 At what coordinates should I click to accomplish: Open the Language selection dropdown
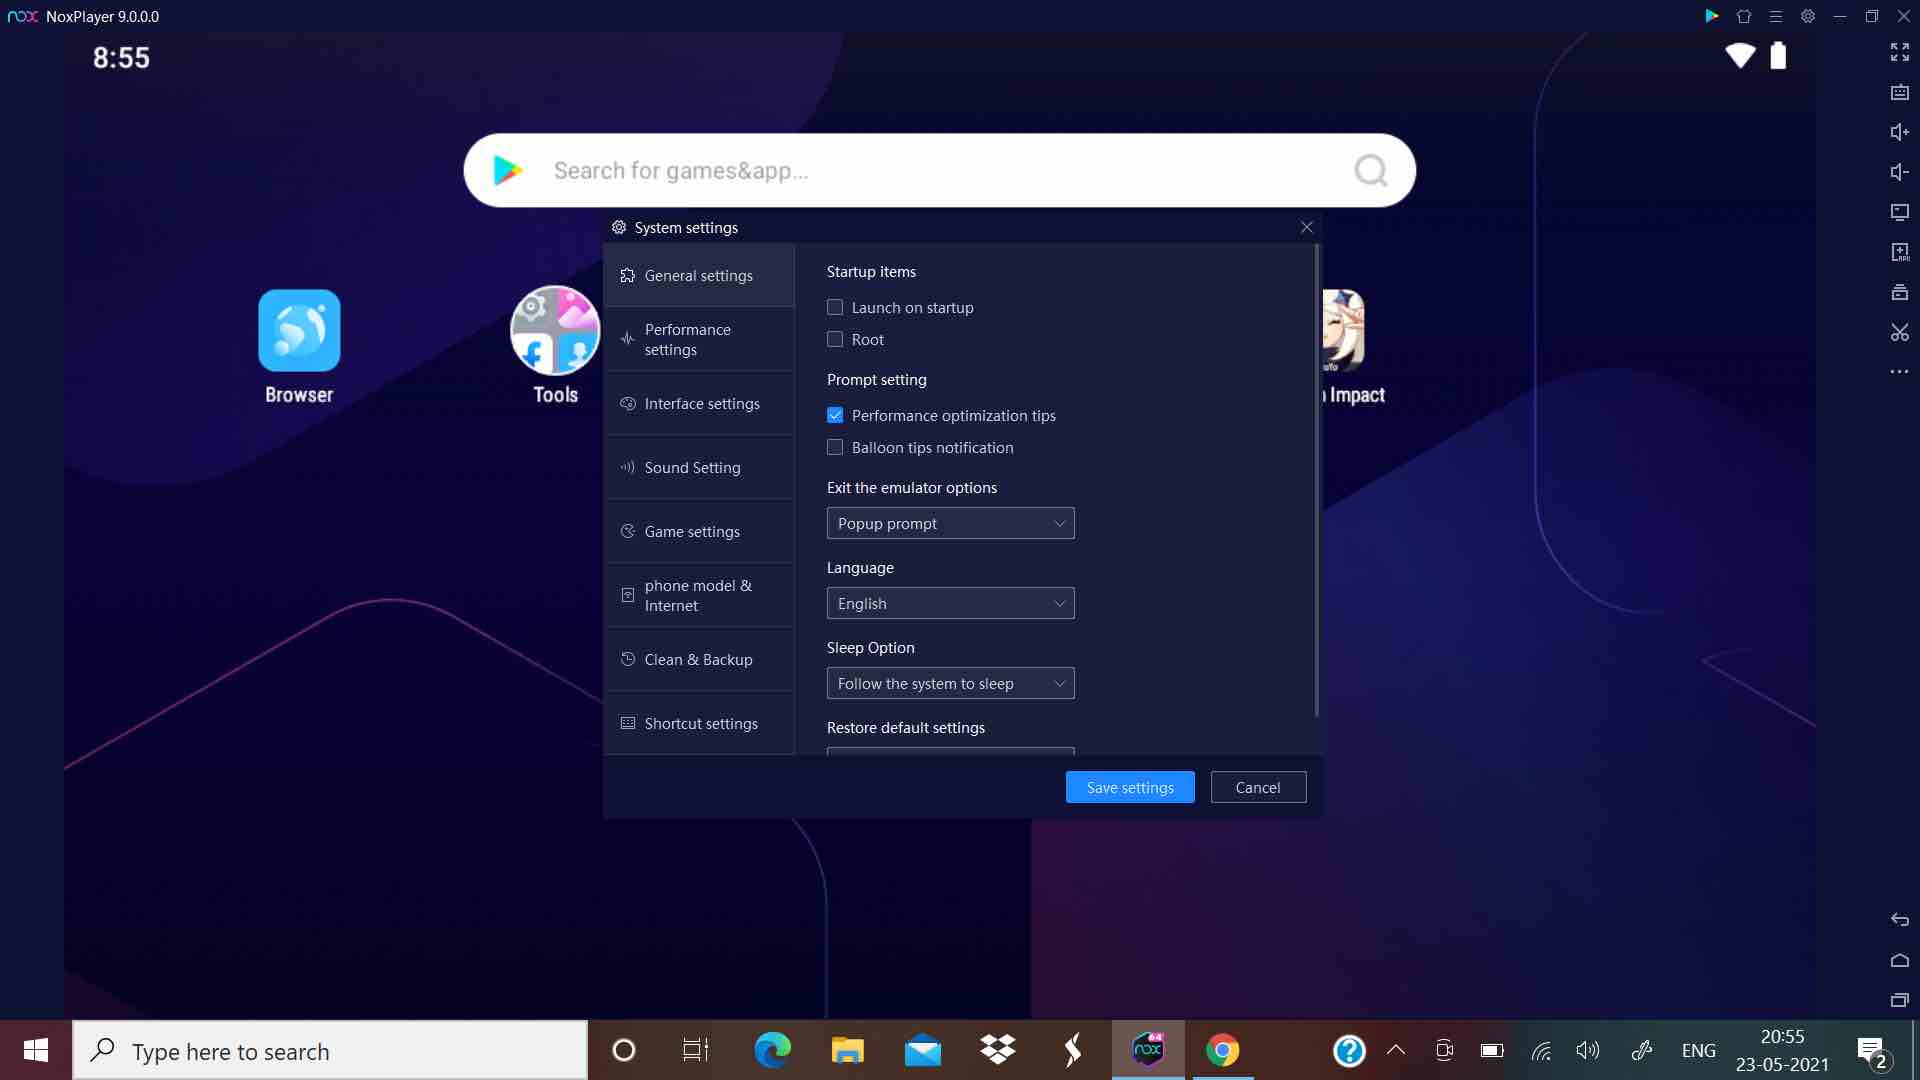click(948, 603)
